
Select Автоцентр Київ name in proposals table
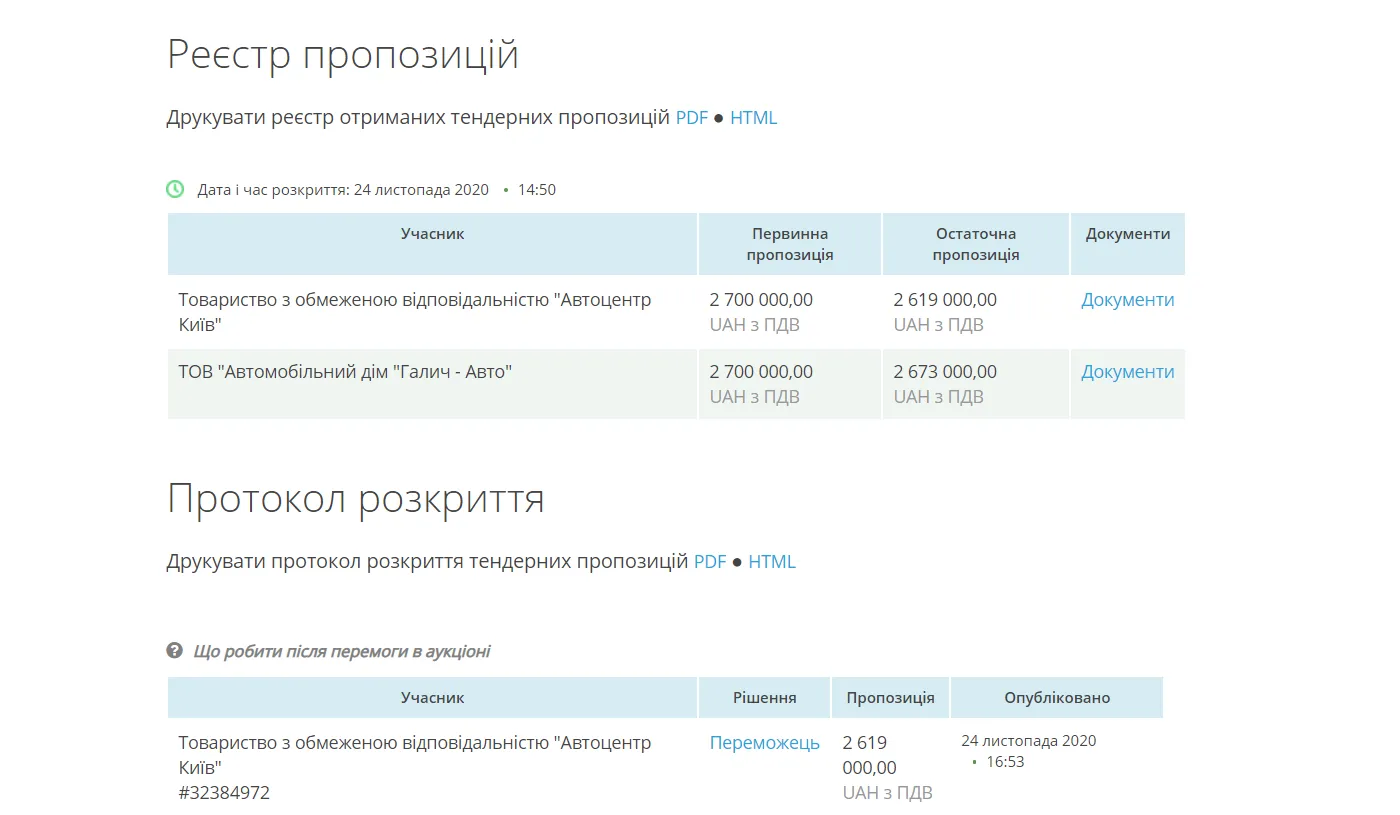(415, 312)
